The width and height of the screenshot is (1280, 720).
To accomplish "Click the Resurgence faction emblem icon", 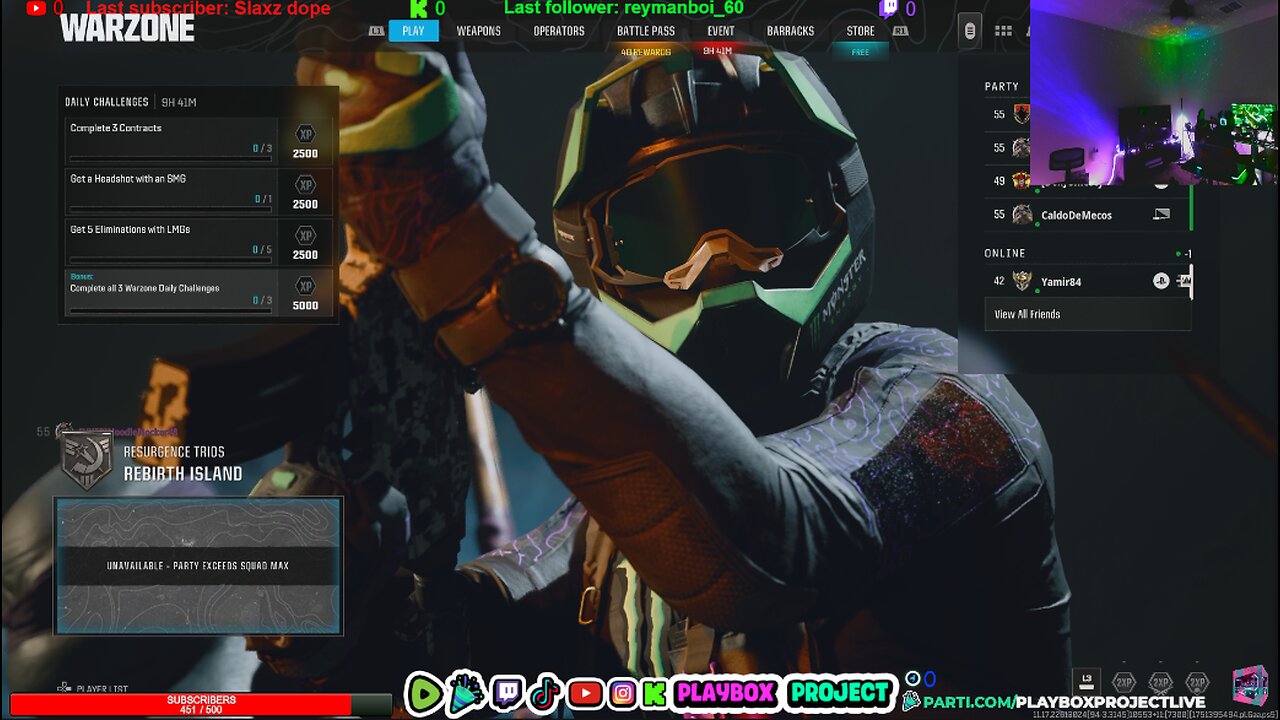I will point(87,461).
